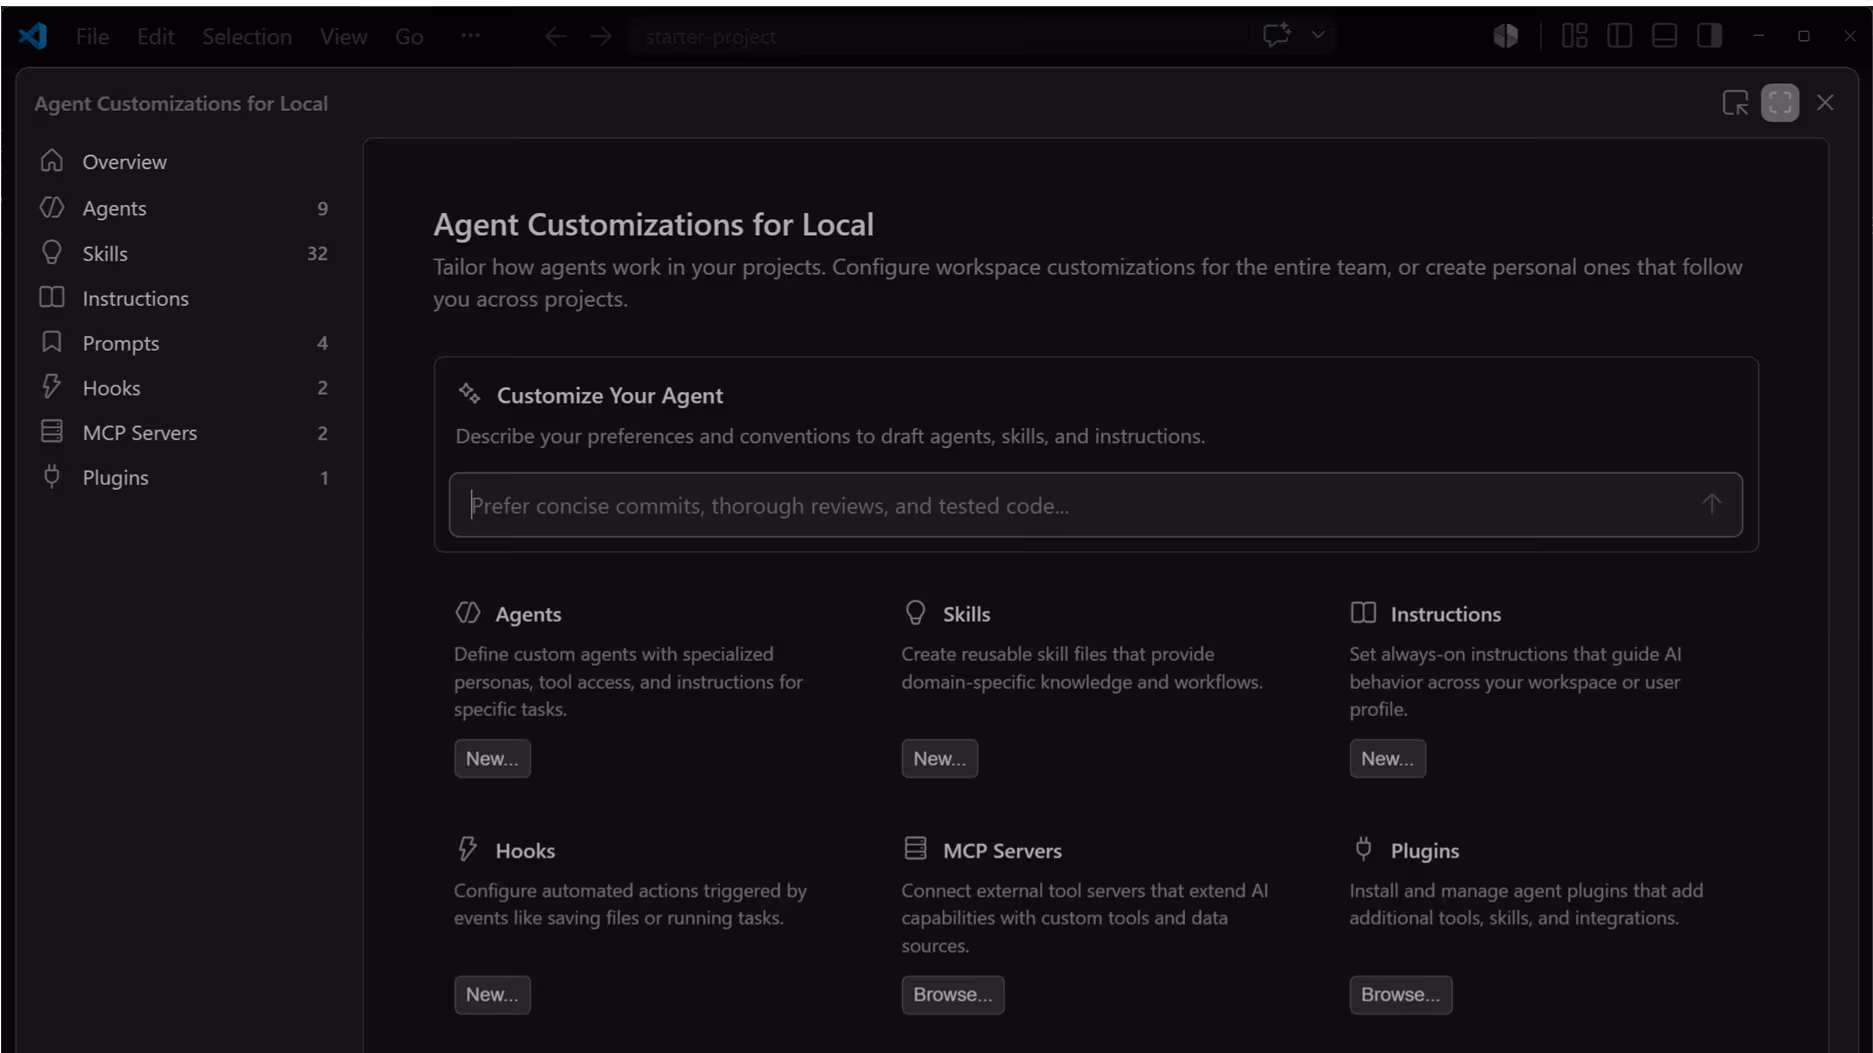Click the Prompts bookmark sidebar icon

click(x=52, y=342)
